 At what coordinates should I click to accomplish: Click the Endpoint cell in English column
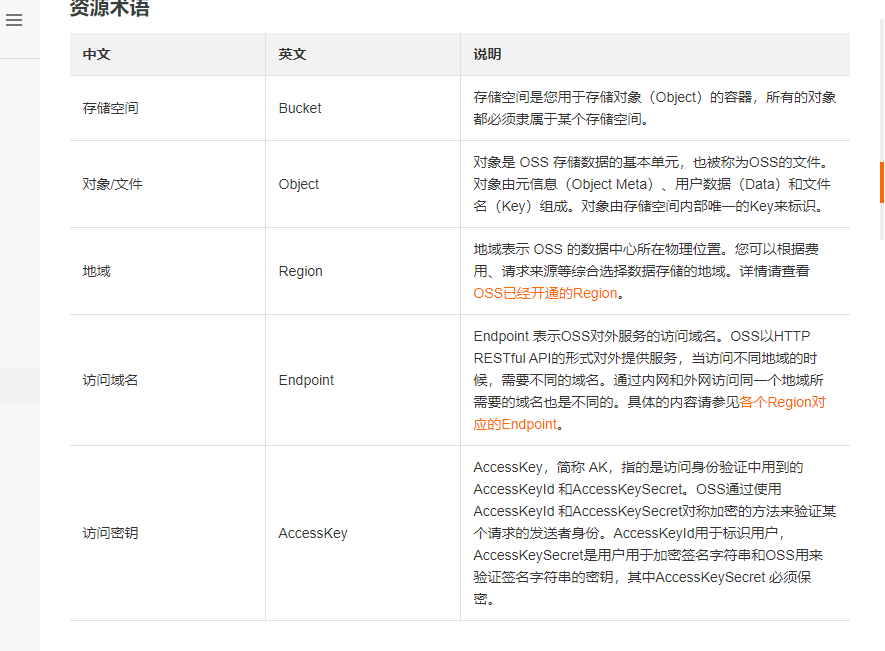pos(363,381)
